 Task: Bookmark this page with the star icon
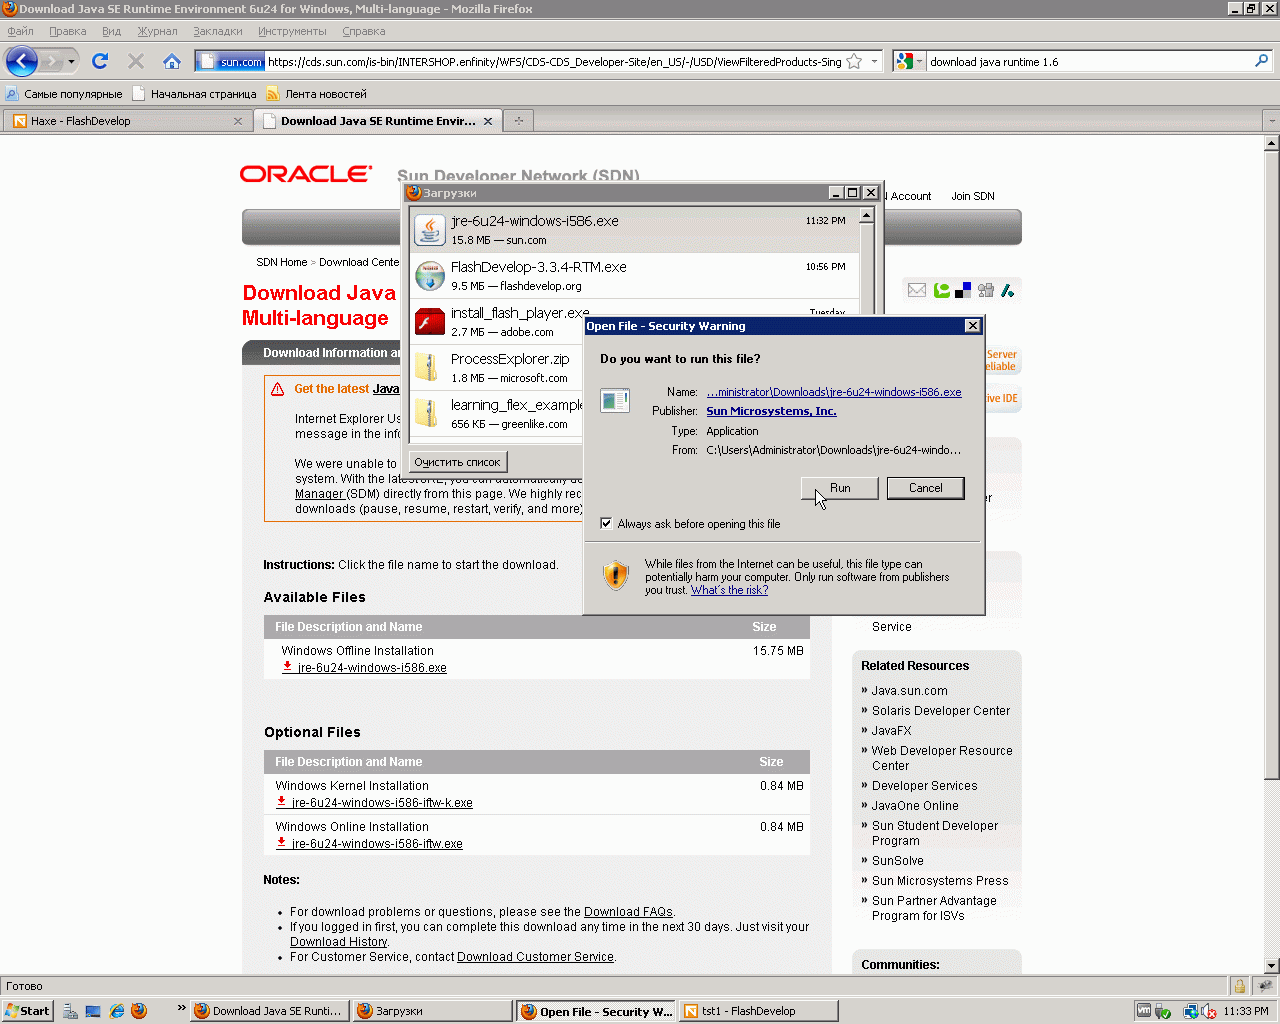pos(854,61)
